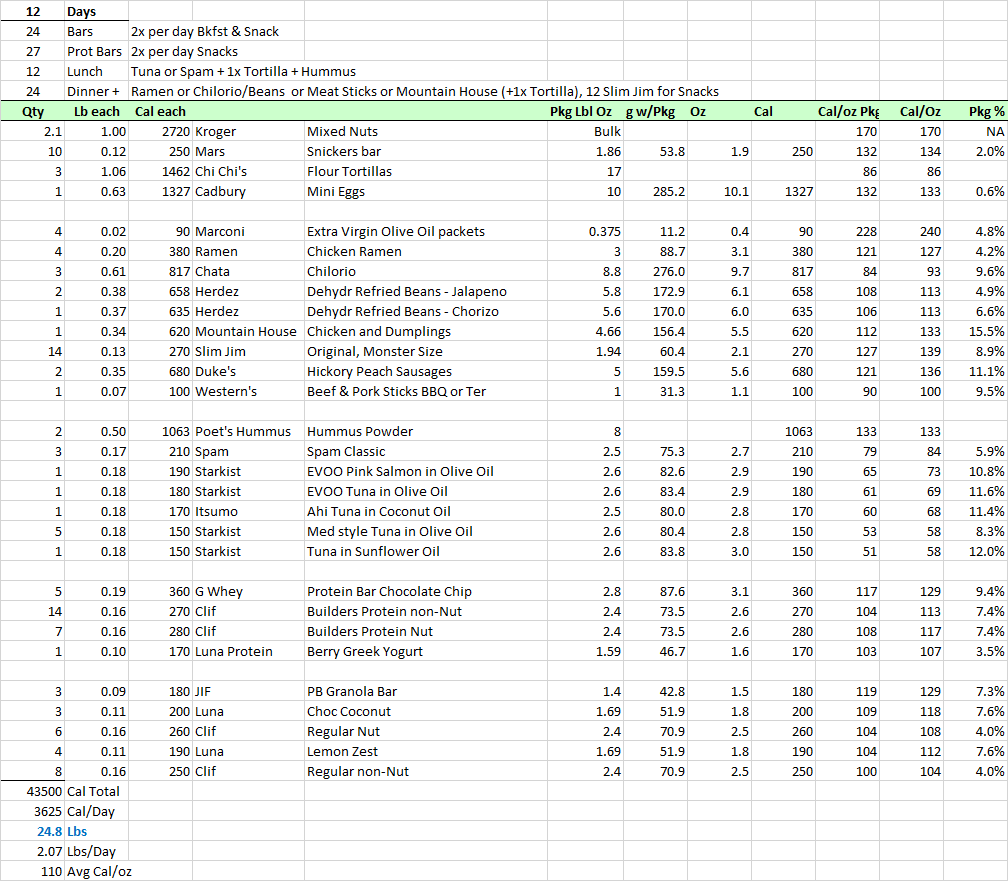Click the 'Qty' column header cell
1008x881 pixels.
click(33, 111)
